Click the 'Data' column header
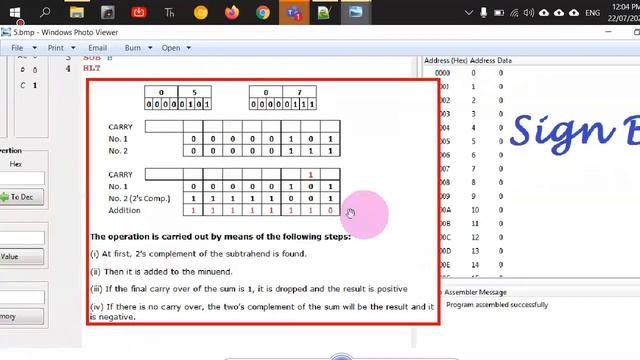 (504, 60)
